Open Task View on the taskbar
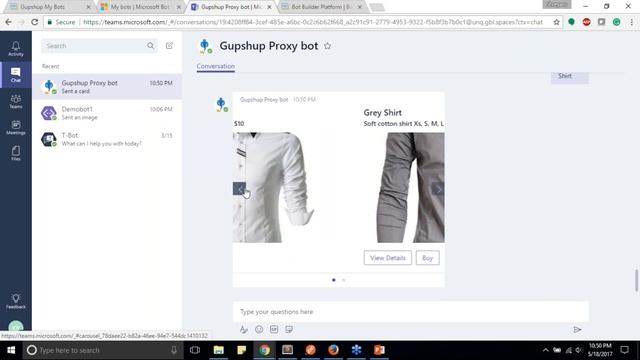Screen dimensions: 640x360 click(195, 350)
